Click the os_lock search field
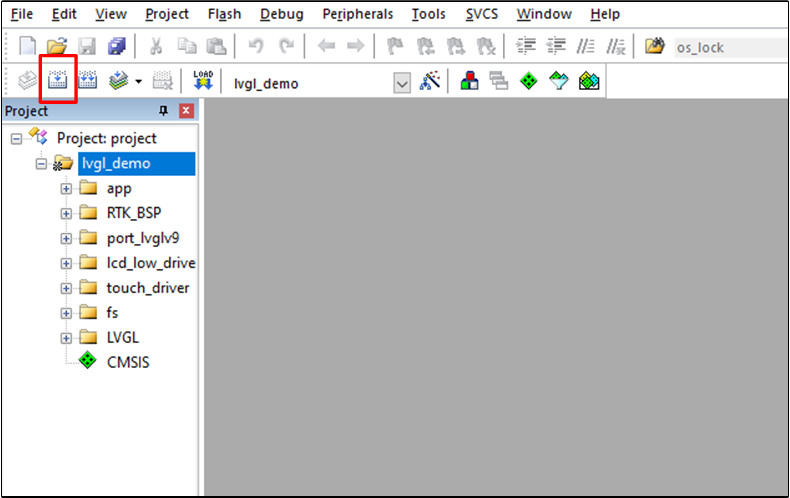The width and height of the screenshot is (790, 498). pos(731,47)
